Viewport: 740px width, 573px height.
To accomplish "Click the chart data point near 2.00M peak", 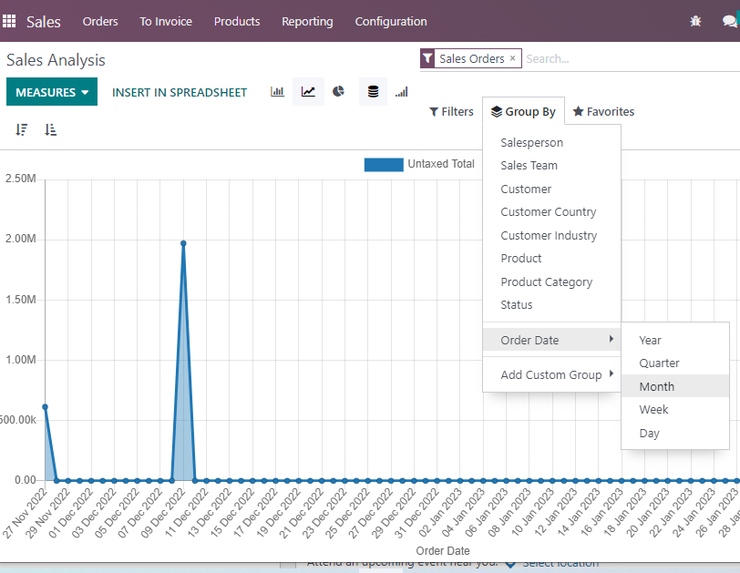I will click(183, 244).
